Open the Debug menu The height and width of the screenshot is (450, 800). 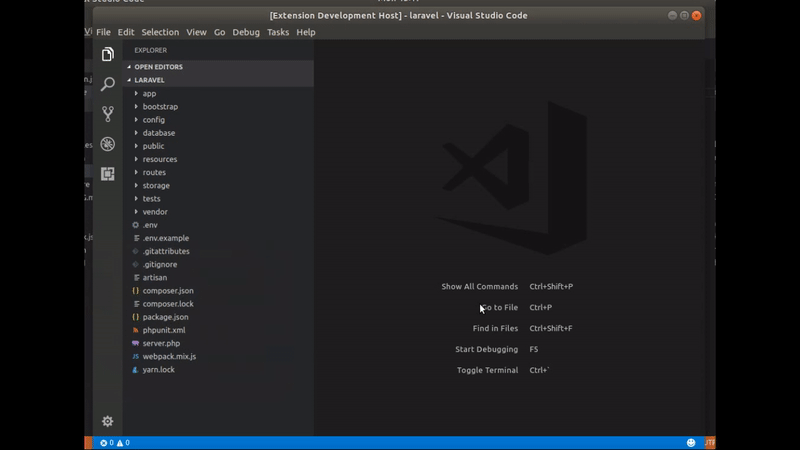[x=246, y=32]
